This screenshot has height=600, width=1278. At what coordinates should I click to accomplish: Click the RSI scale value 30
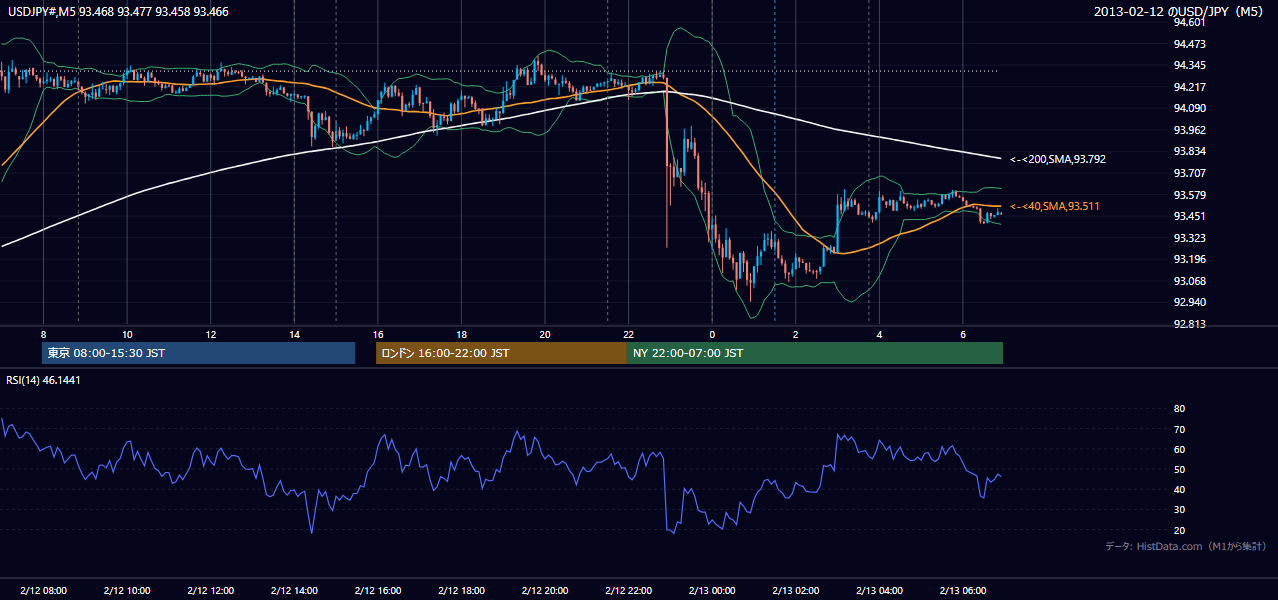[x=1179, y=510]
